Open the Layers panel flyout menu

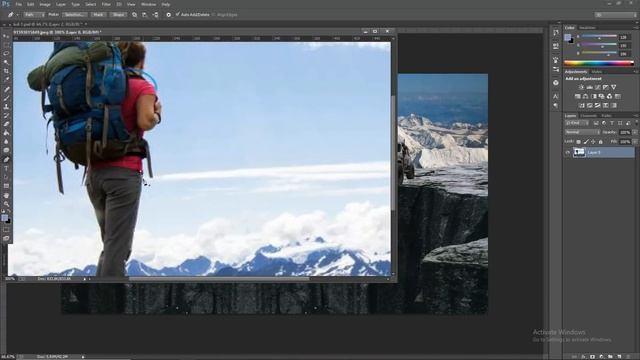(x=636, y=116)
